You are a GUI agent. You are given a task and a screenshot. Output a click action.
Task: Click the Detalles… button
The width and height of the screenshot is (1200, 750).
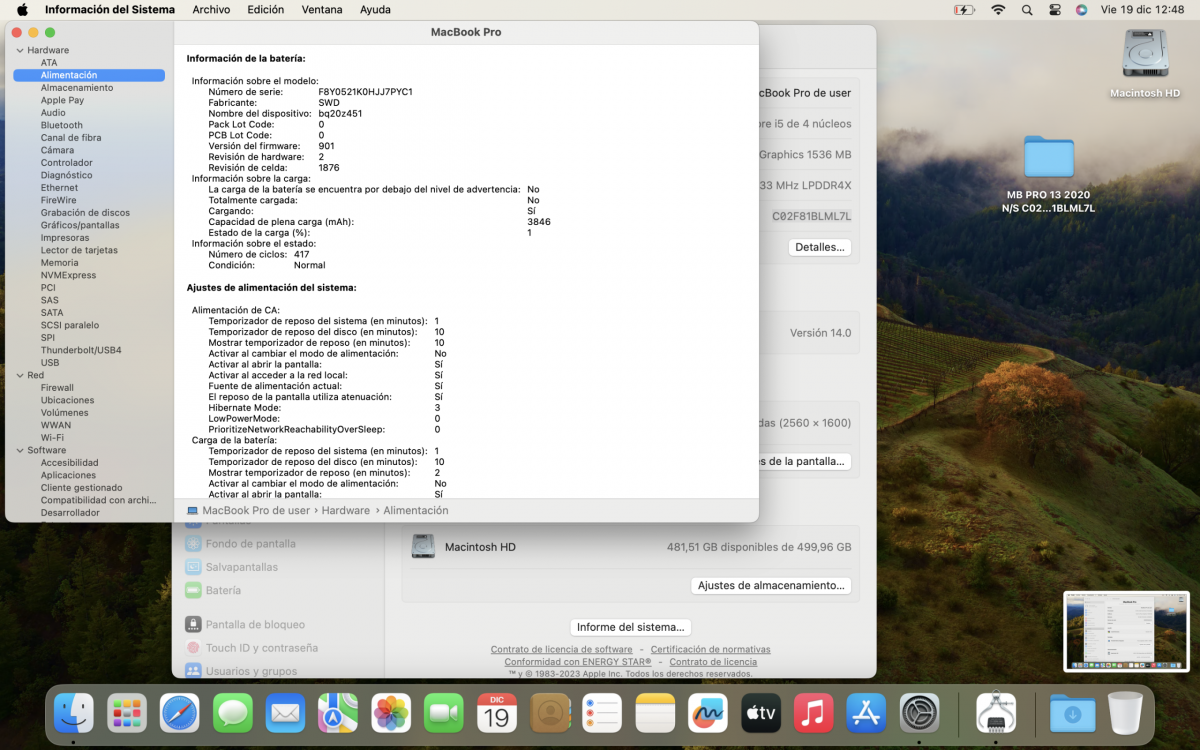coord(819,247)
